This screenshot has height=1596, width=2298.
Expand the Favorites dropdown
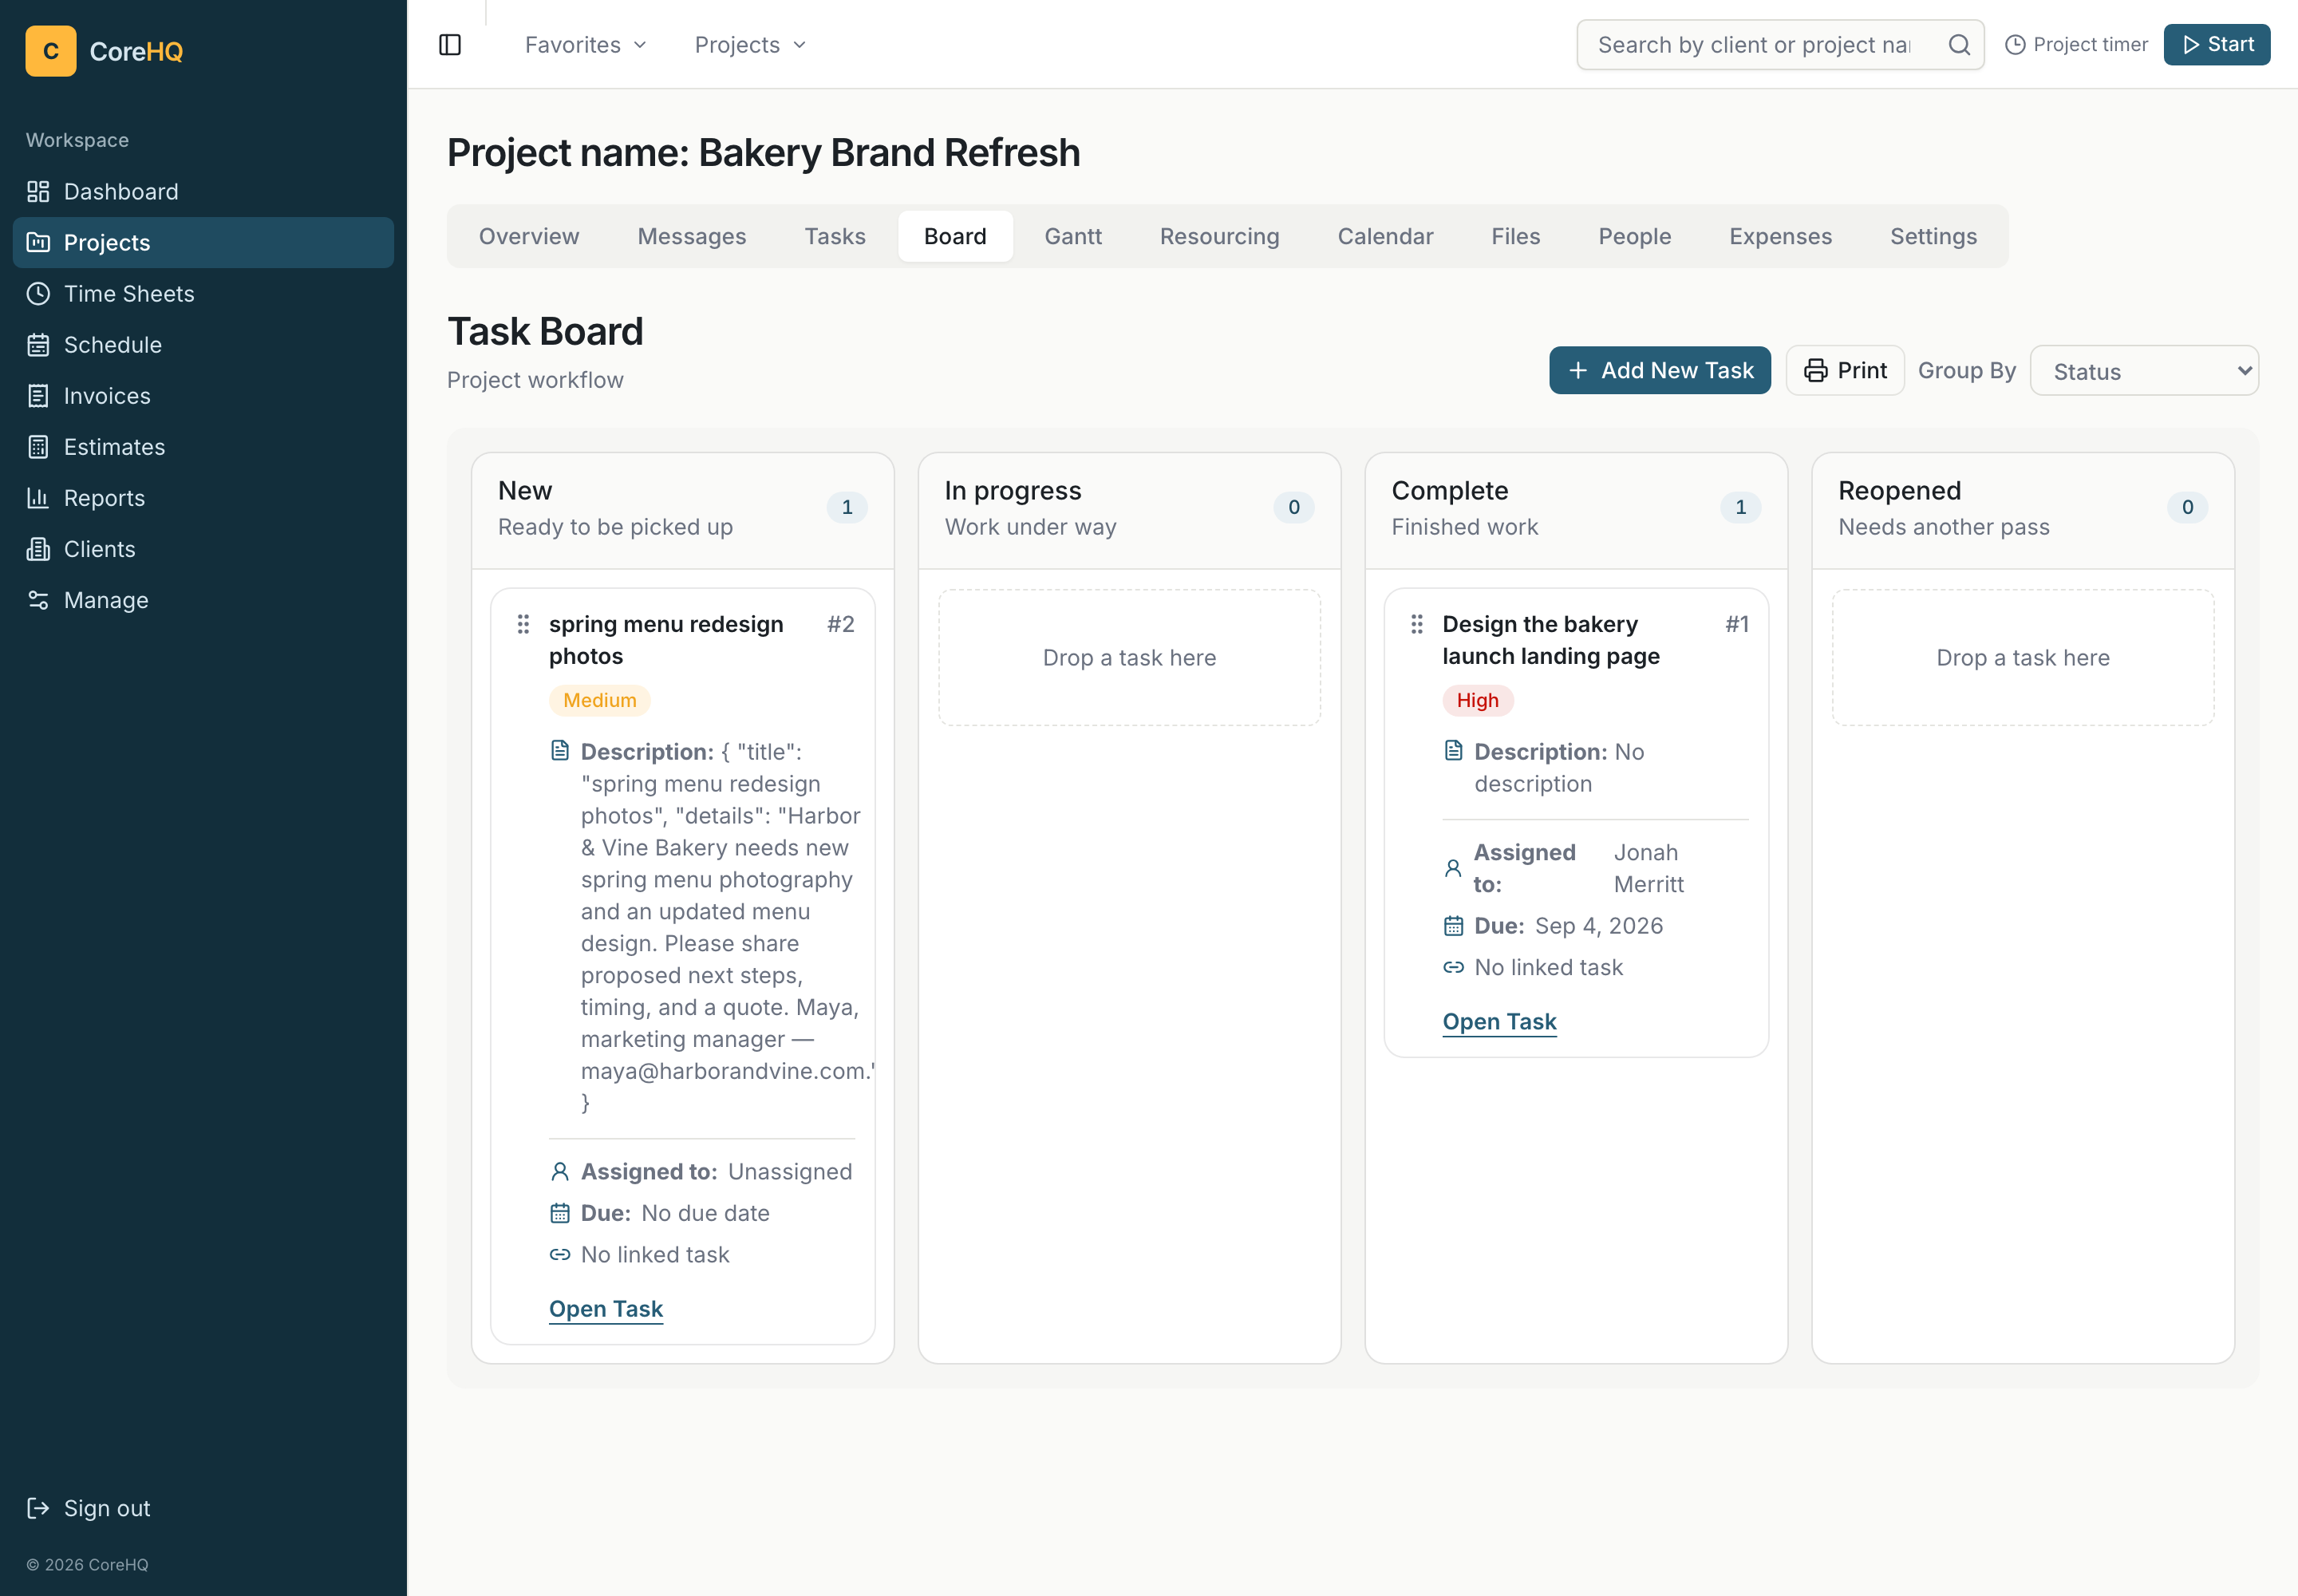(586, 45)
